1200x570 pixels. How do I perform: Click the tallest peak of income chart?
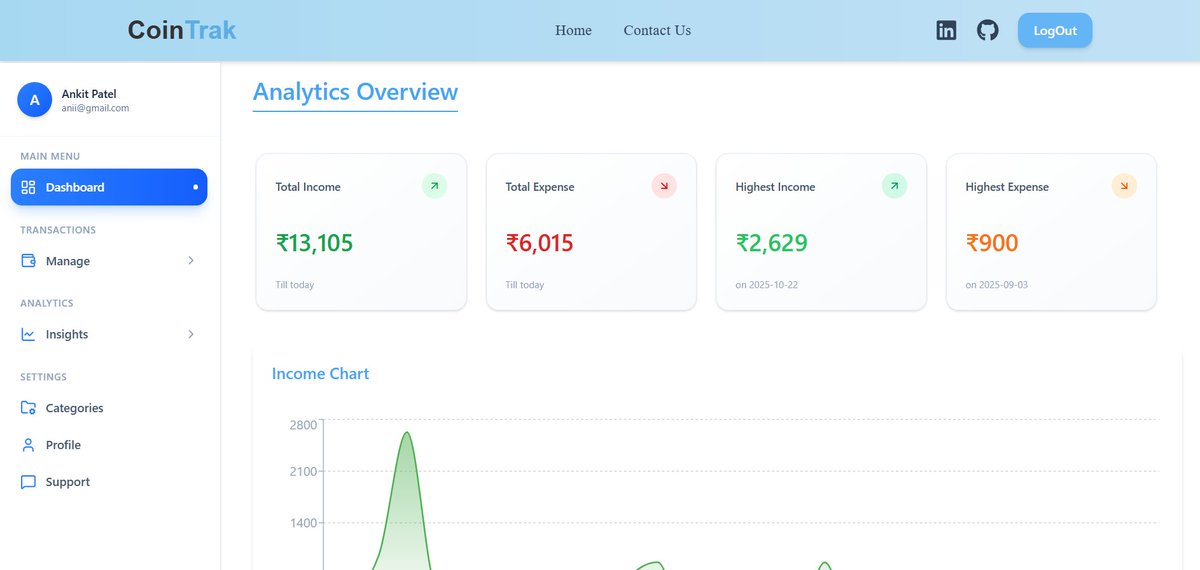click(407, 434)
